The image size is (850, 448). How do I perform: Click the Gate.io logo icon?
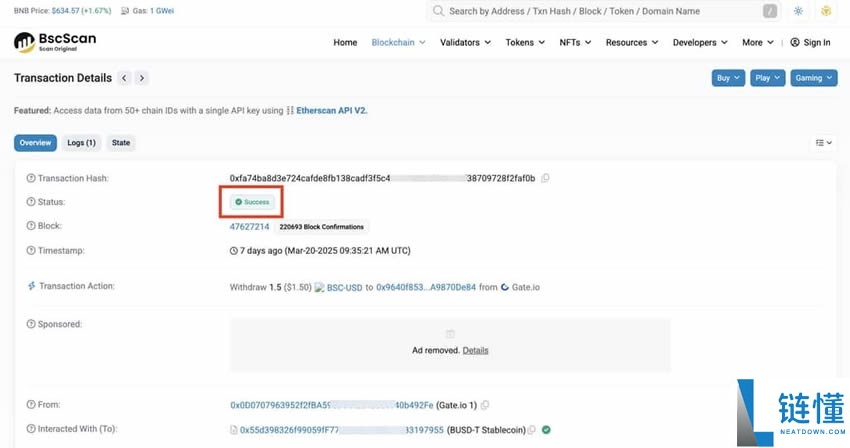[x=505, y=287]
